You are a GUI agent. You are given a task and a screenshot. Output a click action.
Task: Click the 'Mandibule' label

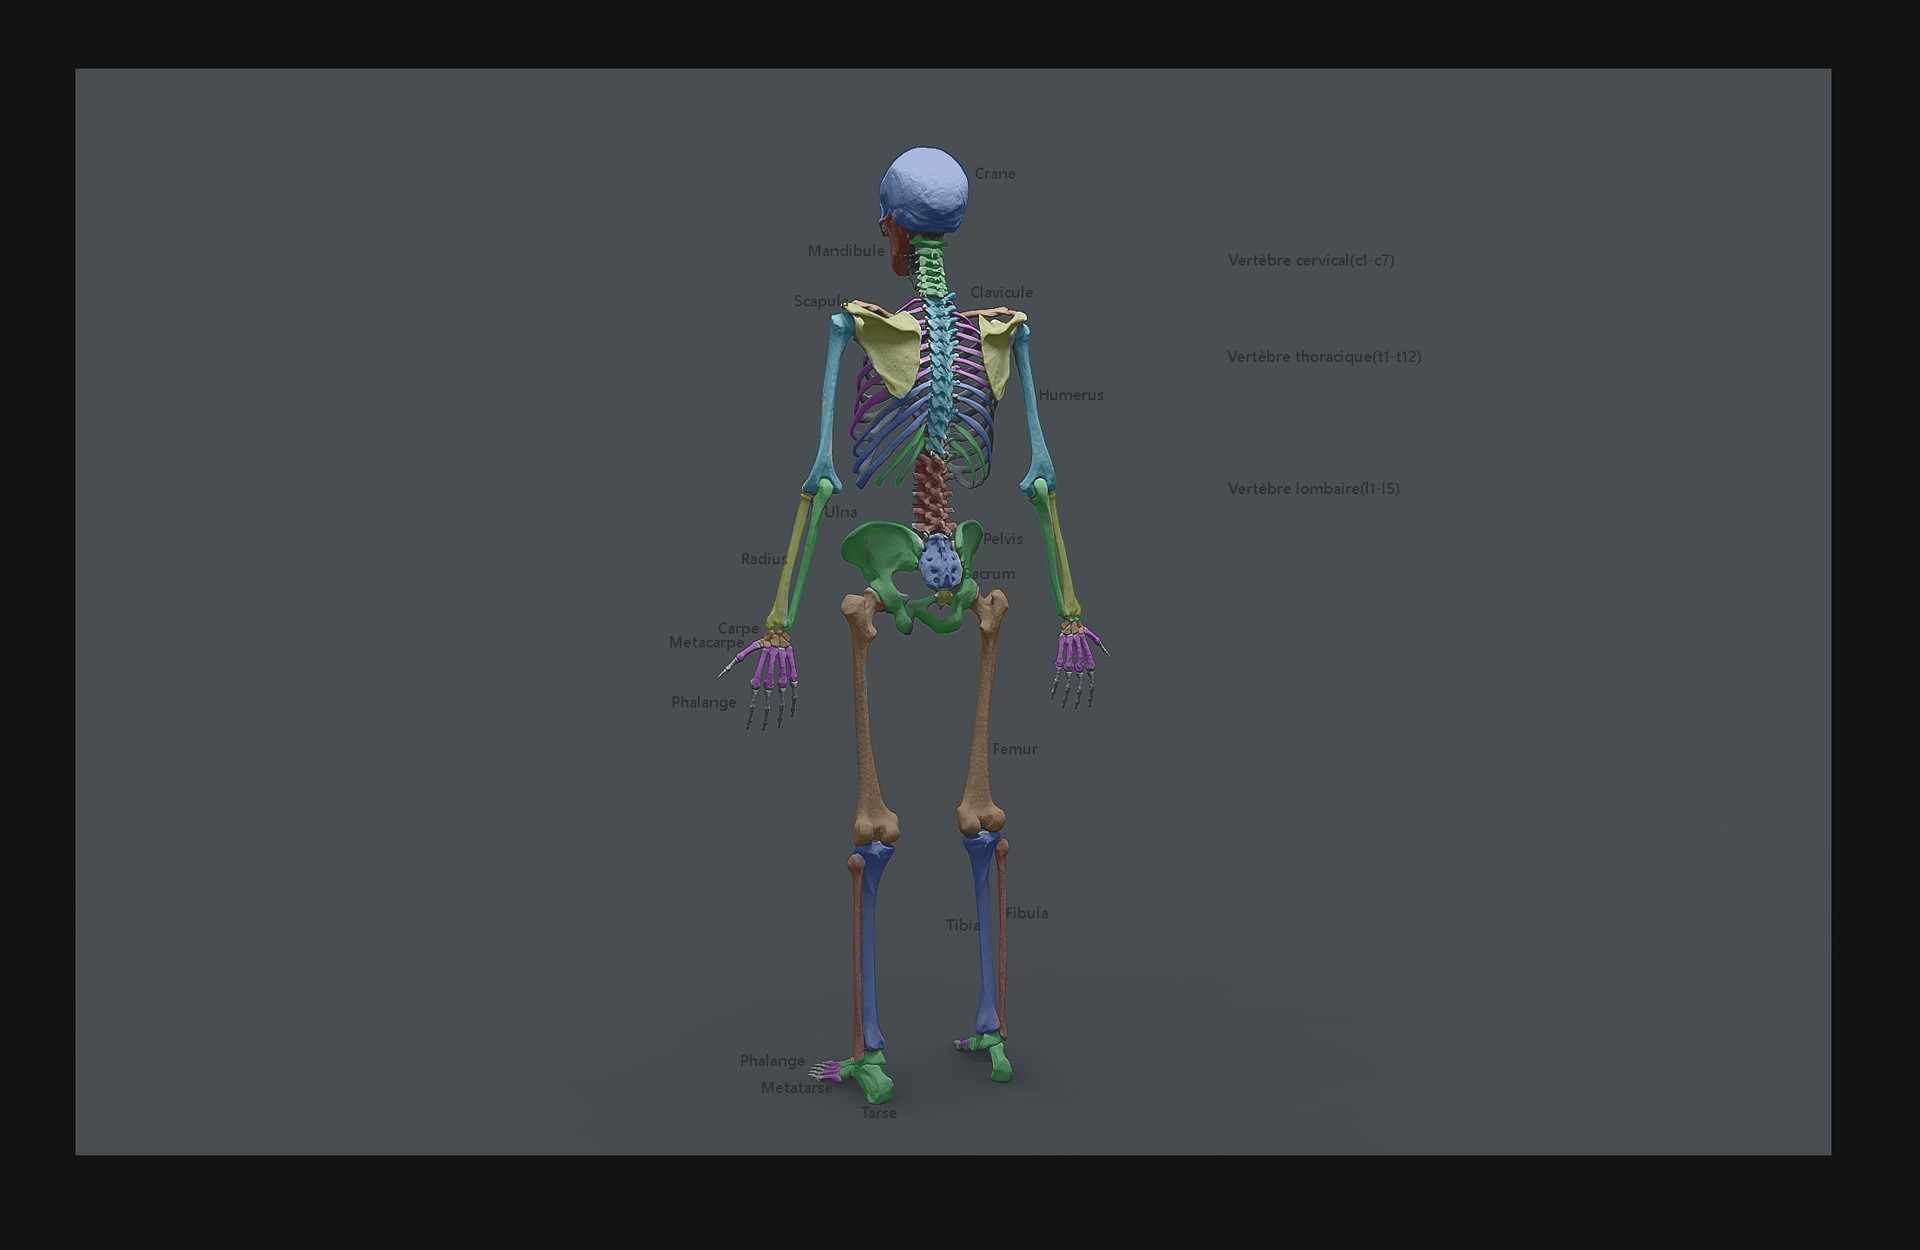[846, 250]
